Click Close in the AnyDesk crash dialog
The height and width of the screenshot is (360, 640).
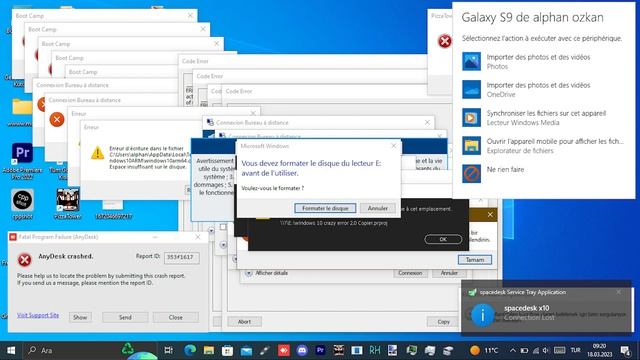click(176, 317)
